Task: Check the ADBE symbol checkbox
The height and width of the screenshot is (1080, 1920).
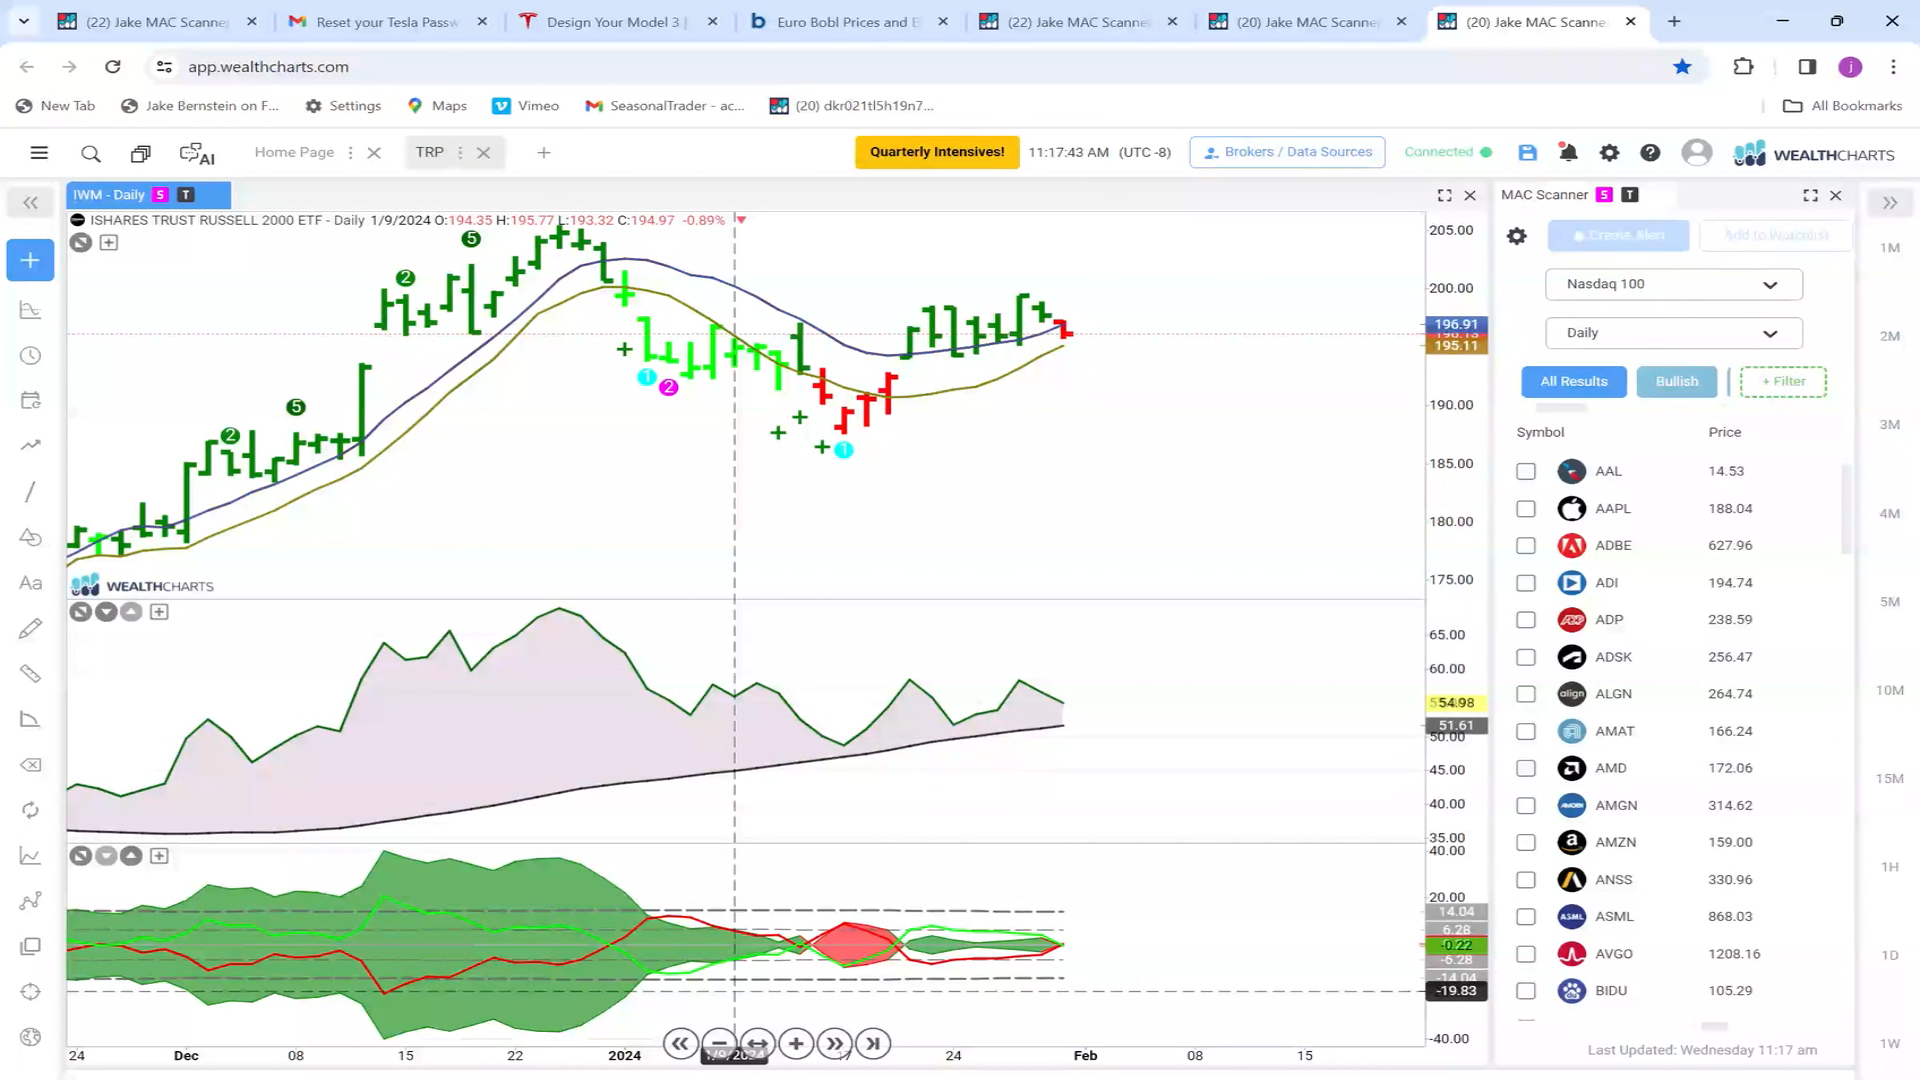Action: [x=1526, y=546]
